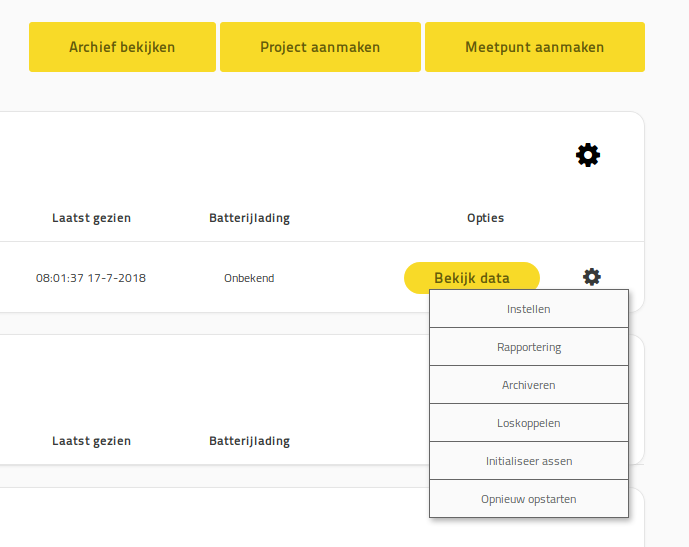Screen dimensions: 689x547
Task: Click Opnieuw opstarten in the menu
Action: [528, 499]
